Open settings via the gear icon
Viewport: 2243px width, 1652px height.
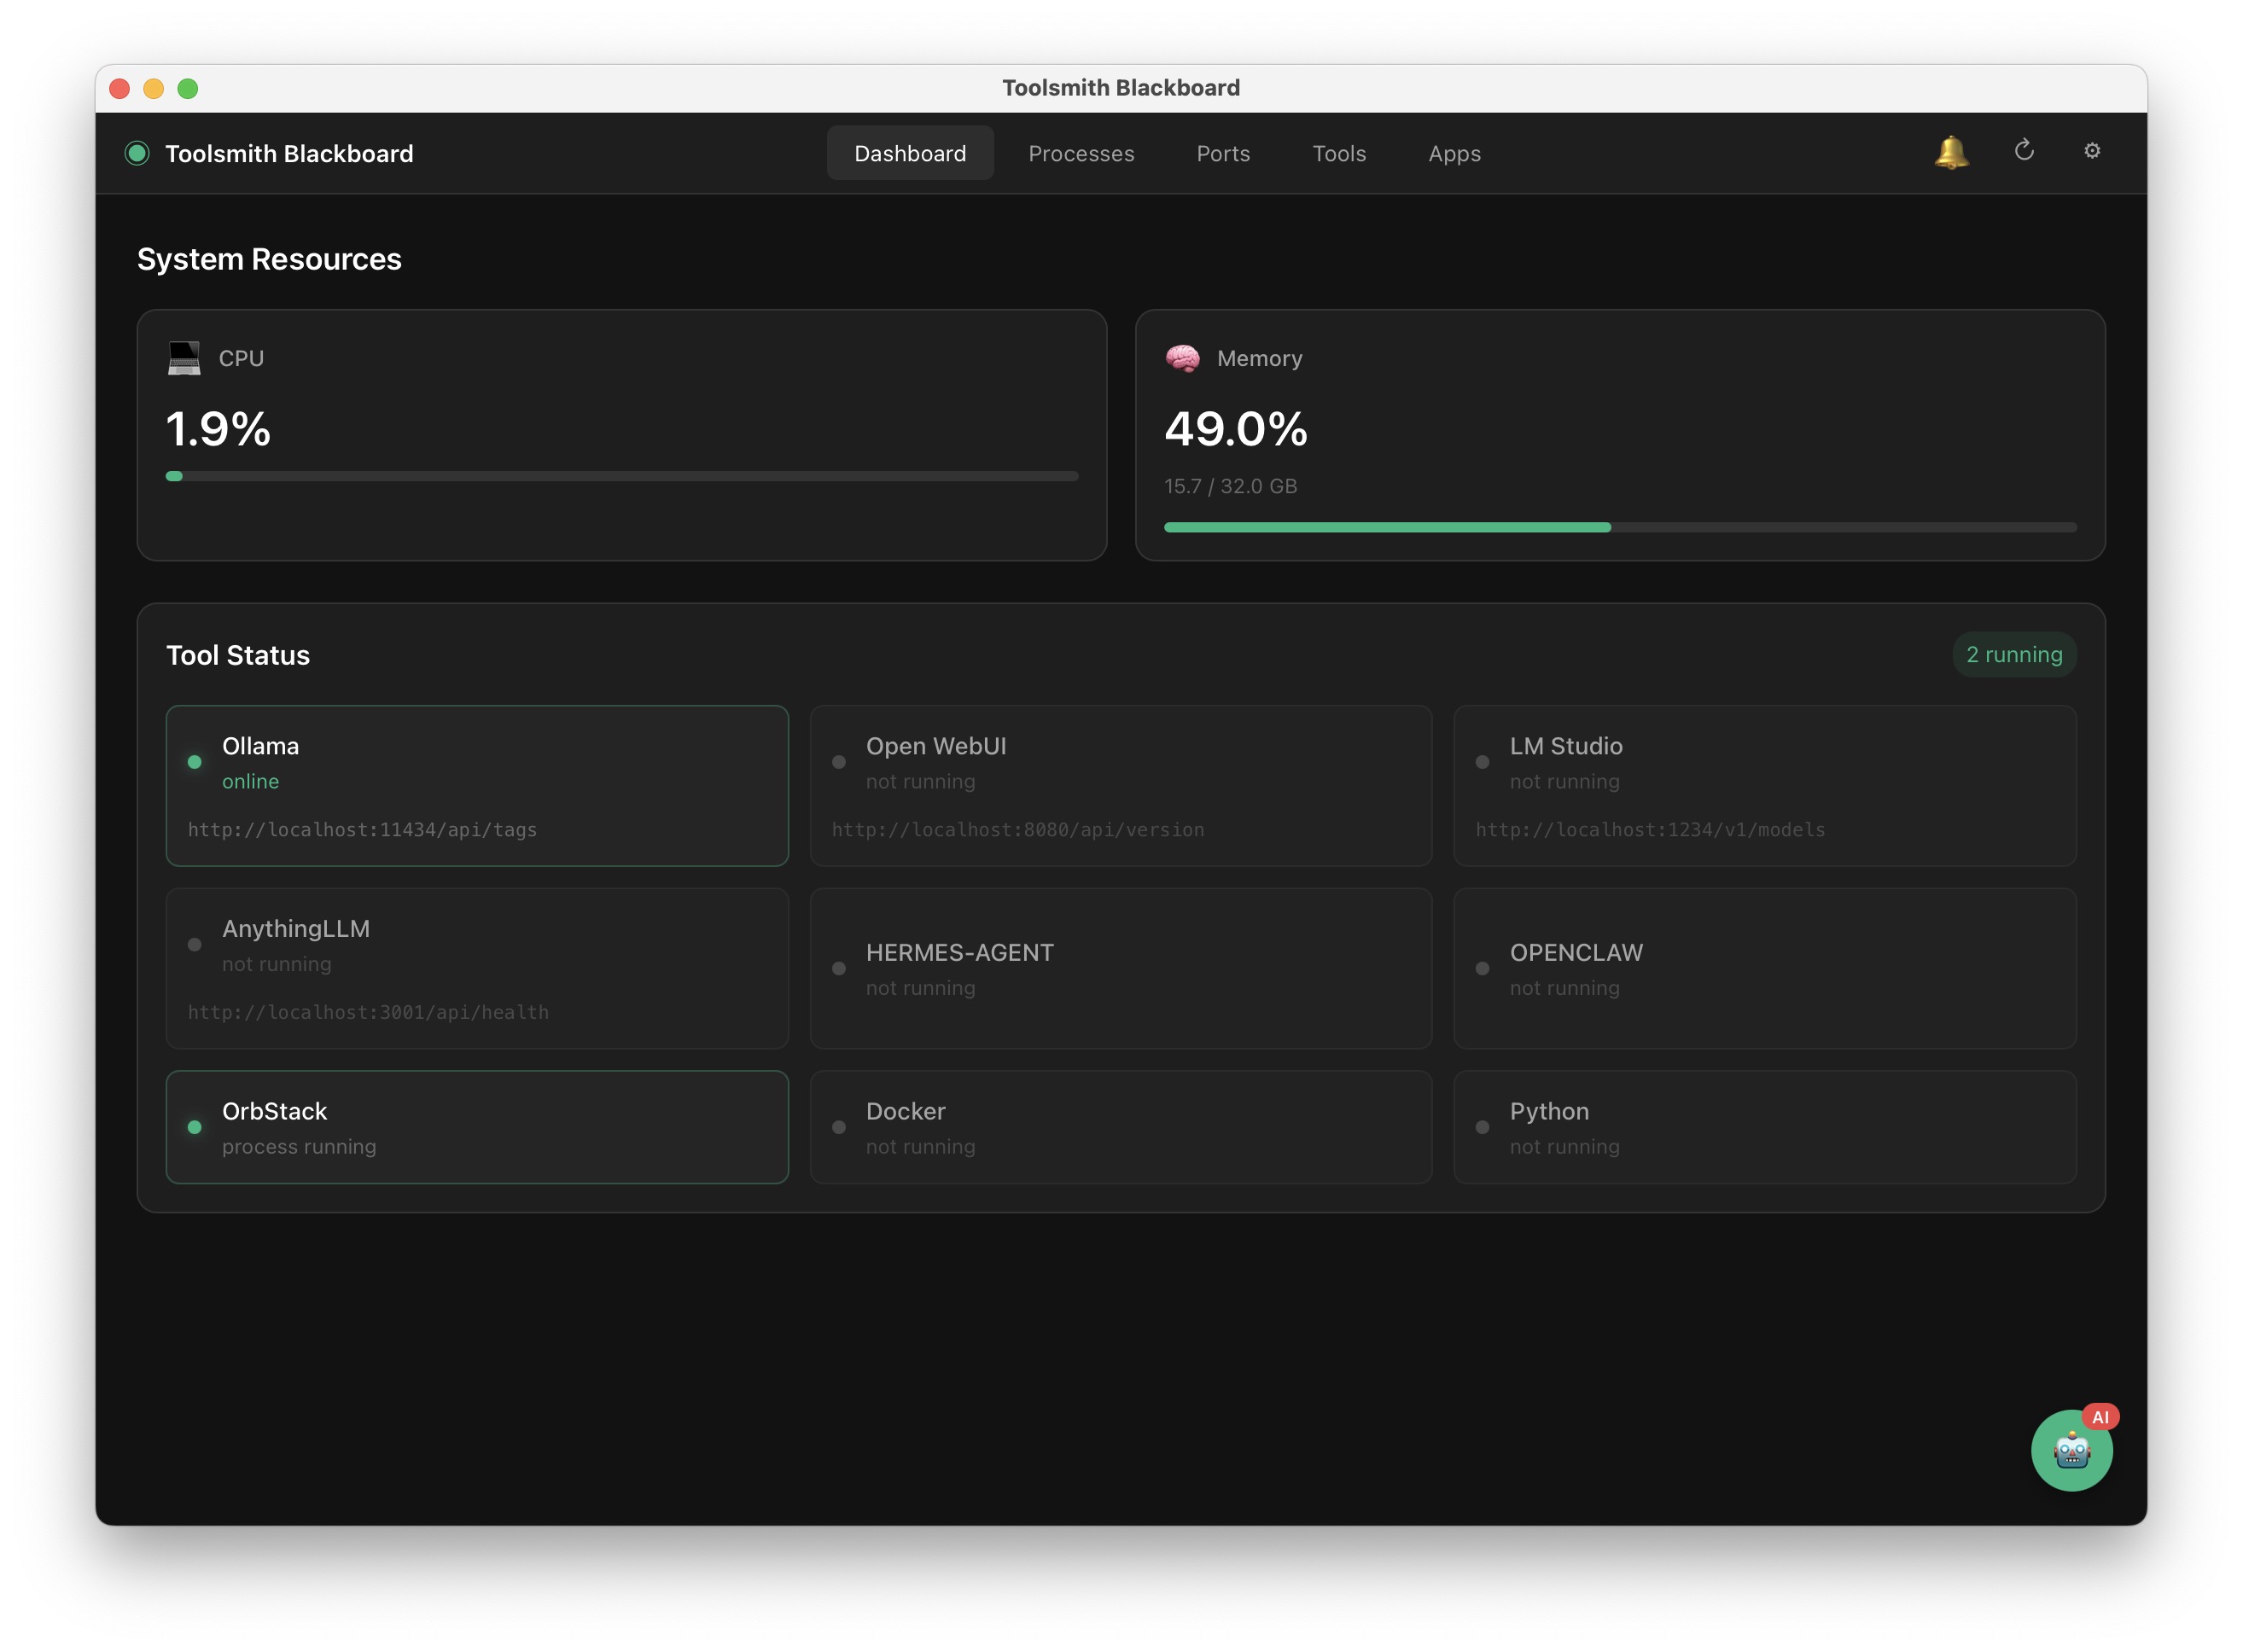pos(2091,151)
